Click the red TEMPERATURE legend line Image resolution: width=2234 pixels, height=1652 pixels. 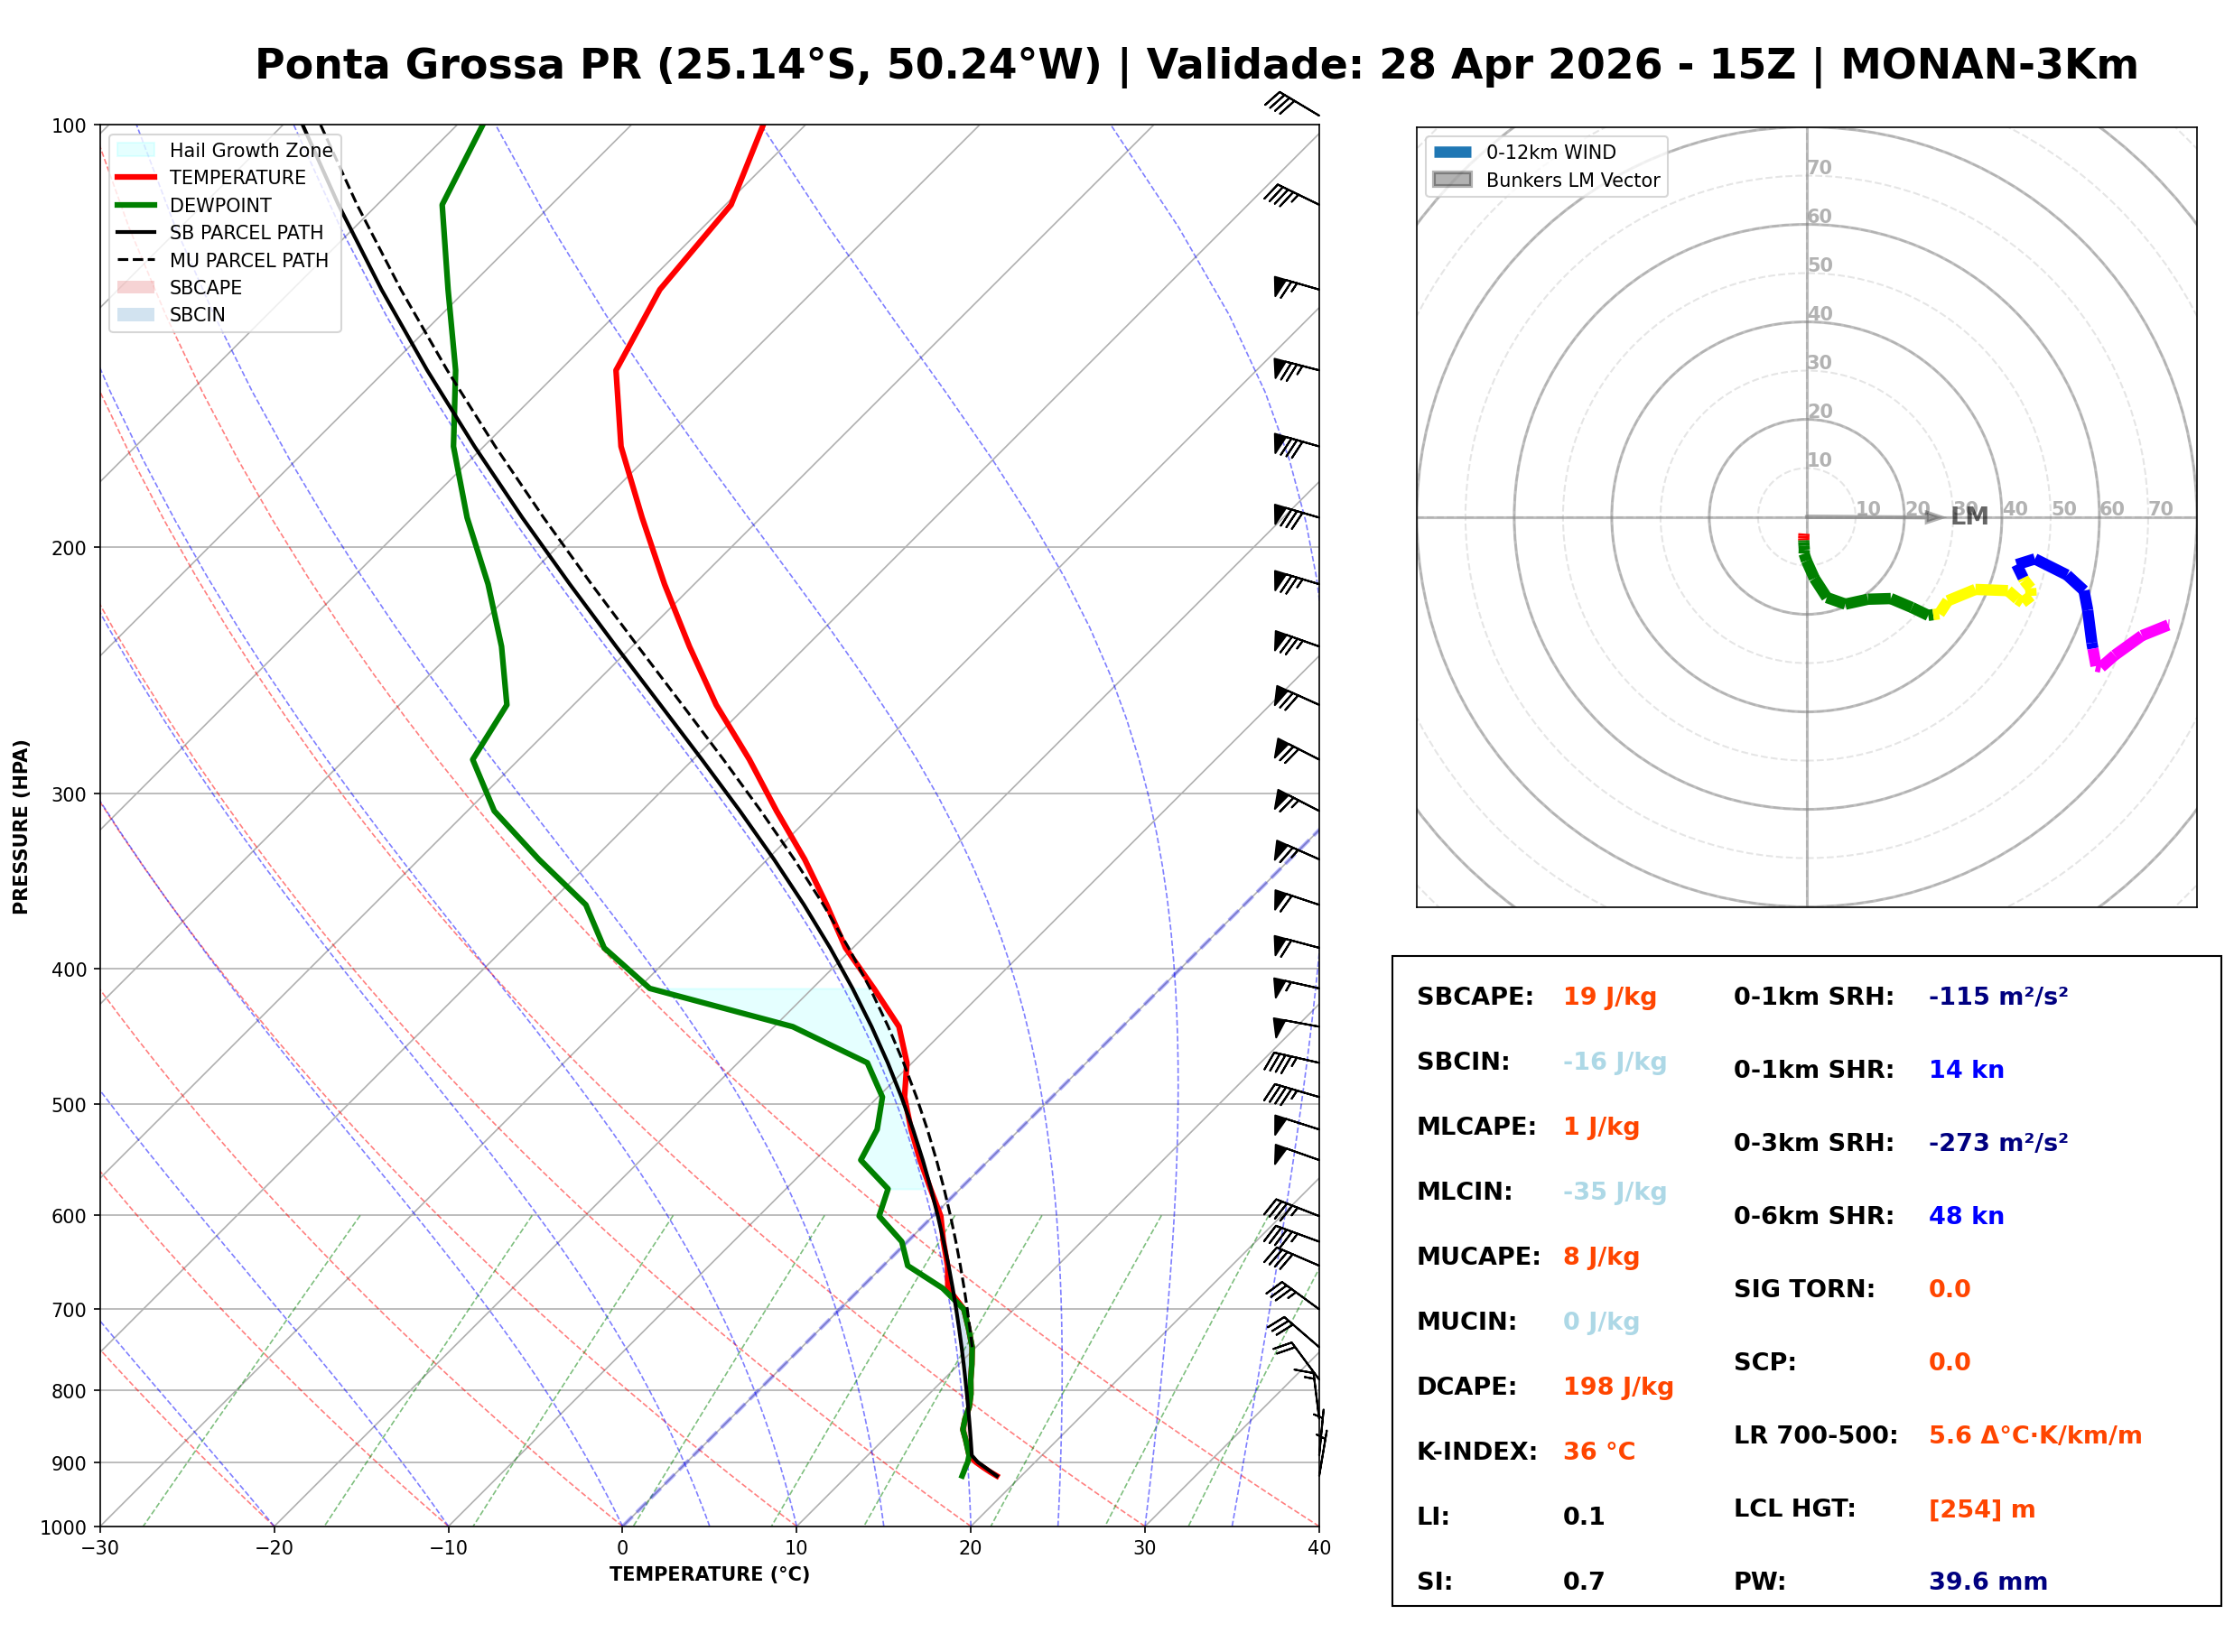(136, 177)
